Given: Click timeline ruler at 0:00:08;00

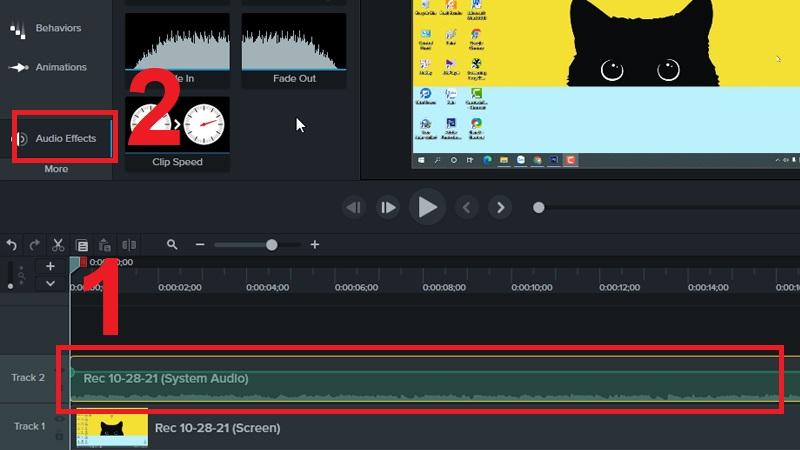Looking at the screenshot, I should pos(444,287).
